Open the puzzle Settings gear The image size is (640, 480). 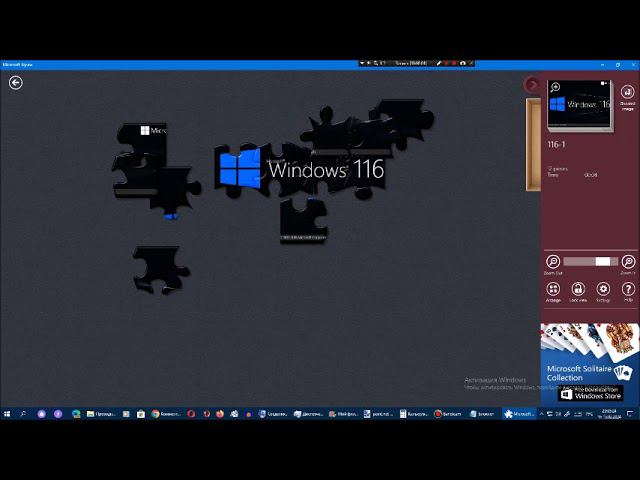point(603,289)
